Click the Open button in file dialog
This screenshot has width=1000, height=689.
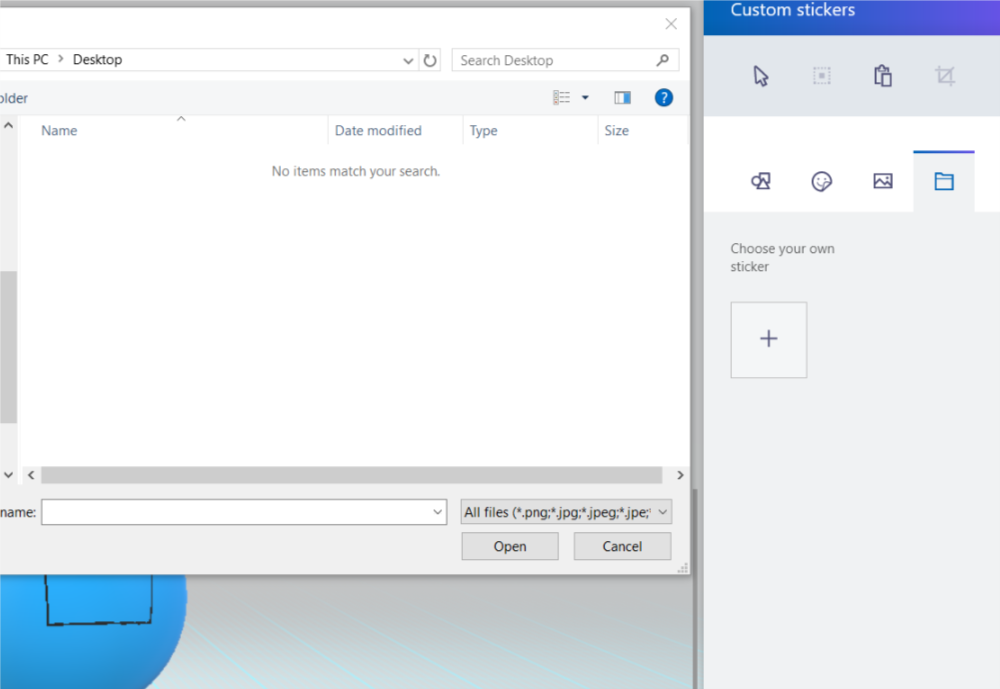coord(510,546)
